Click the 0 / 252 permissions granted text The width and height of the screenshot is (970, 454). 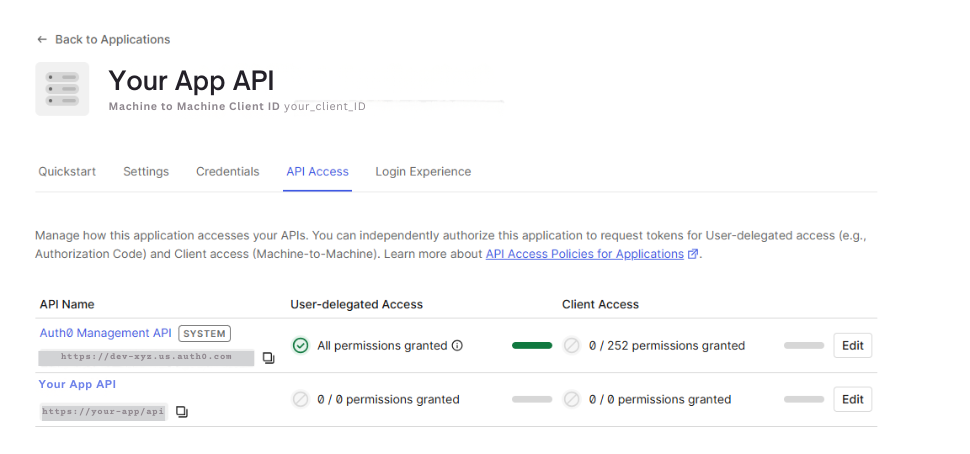(667, 346)
